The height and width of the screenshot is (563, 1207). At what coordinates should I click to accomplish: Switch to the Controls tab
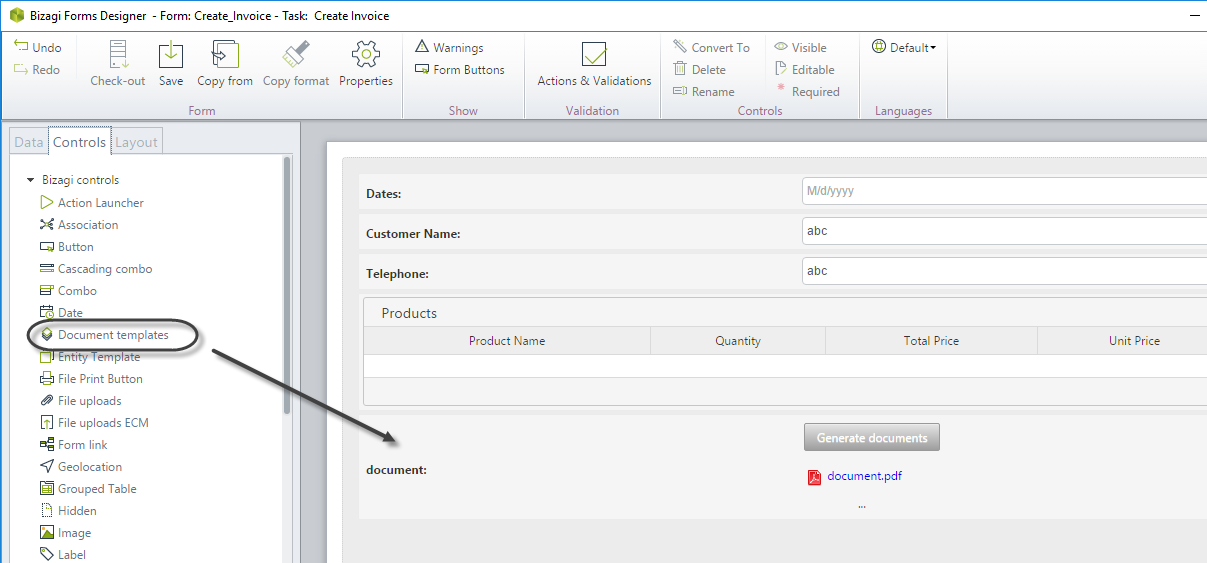pyautogui.click(x=80, y=142)
